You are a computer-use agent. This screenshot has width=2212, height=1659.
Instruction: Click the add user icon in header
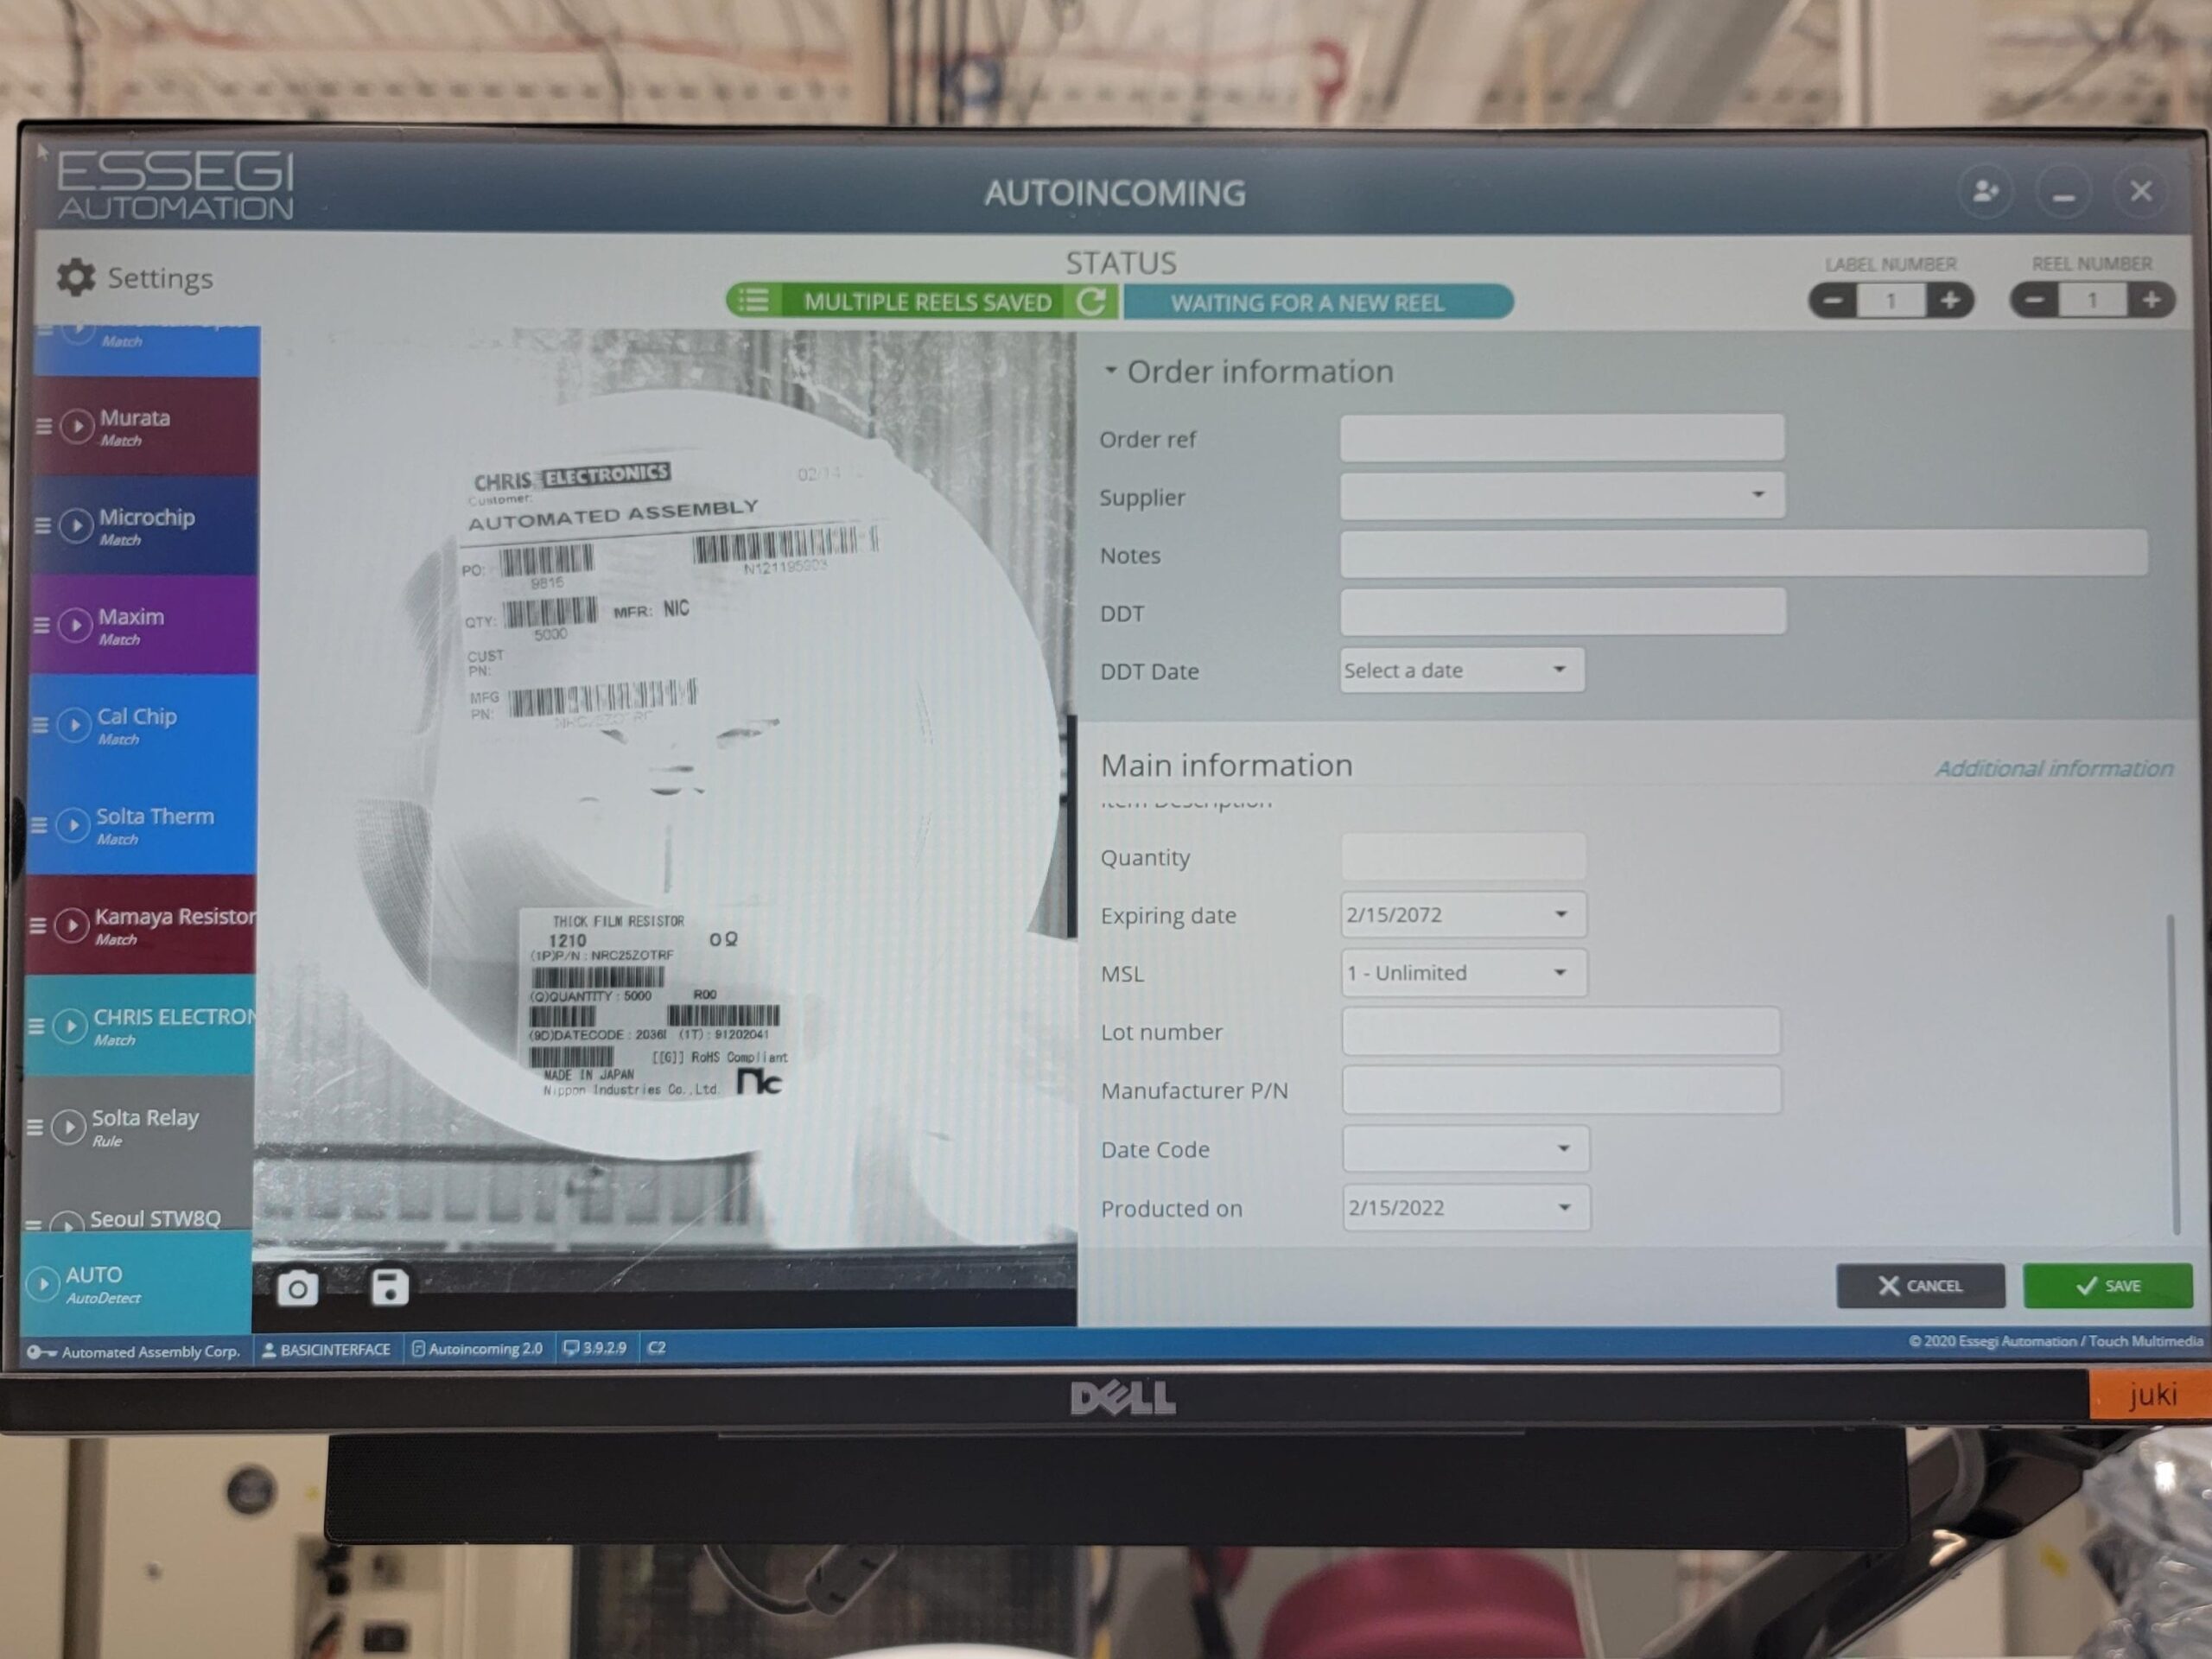1985,191
